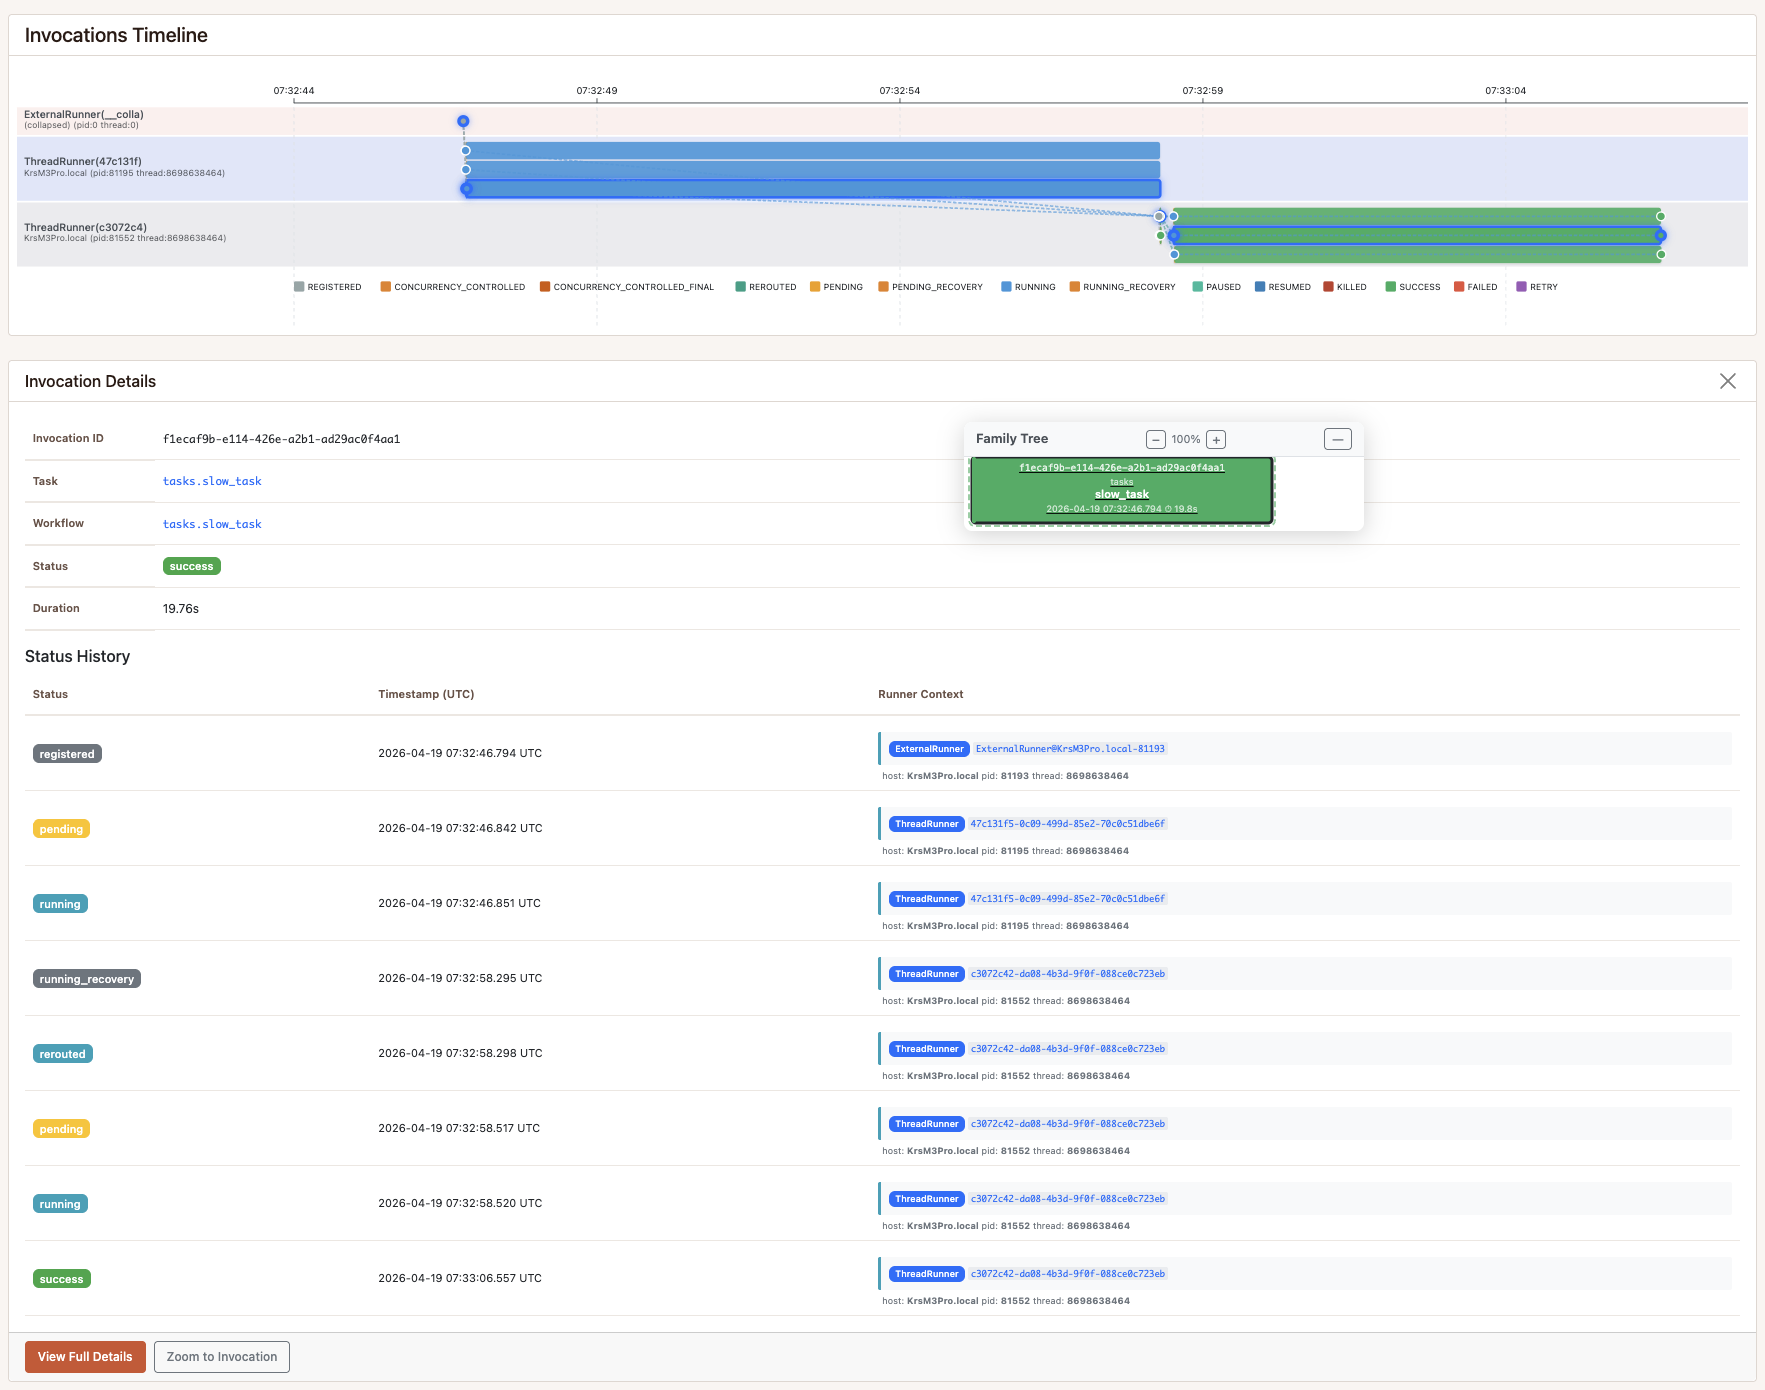This screenshot has width=1765, height=1390.
Task: Toggle the SUCCESS status legend item
Action: [1412, 287]
